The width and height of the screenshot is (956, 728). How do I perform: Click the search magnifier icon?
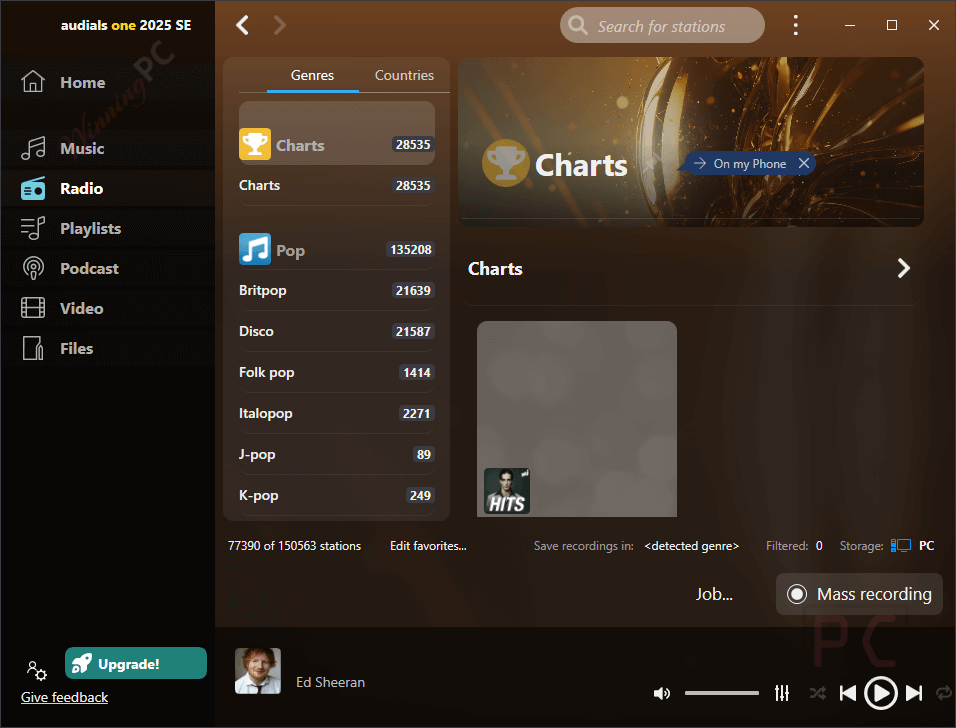[x=577, y=25]
